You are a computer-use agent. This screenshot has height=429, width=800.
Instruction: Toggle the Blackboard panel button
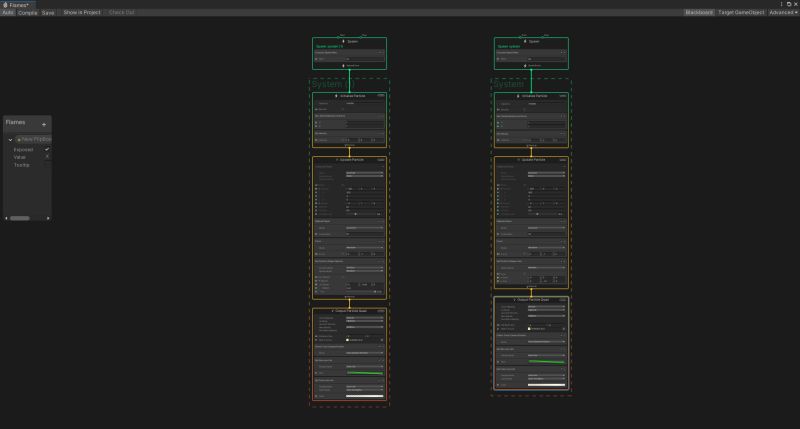point(698,12)
